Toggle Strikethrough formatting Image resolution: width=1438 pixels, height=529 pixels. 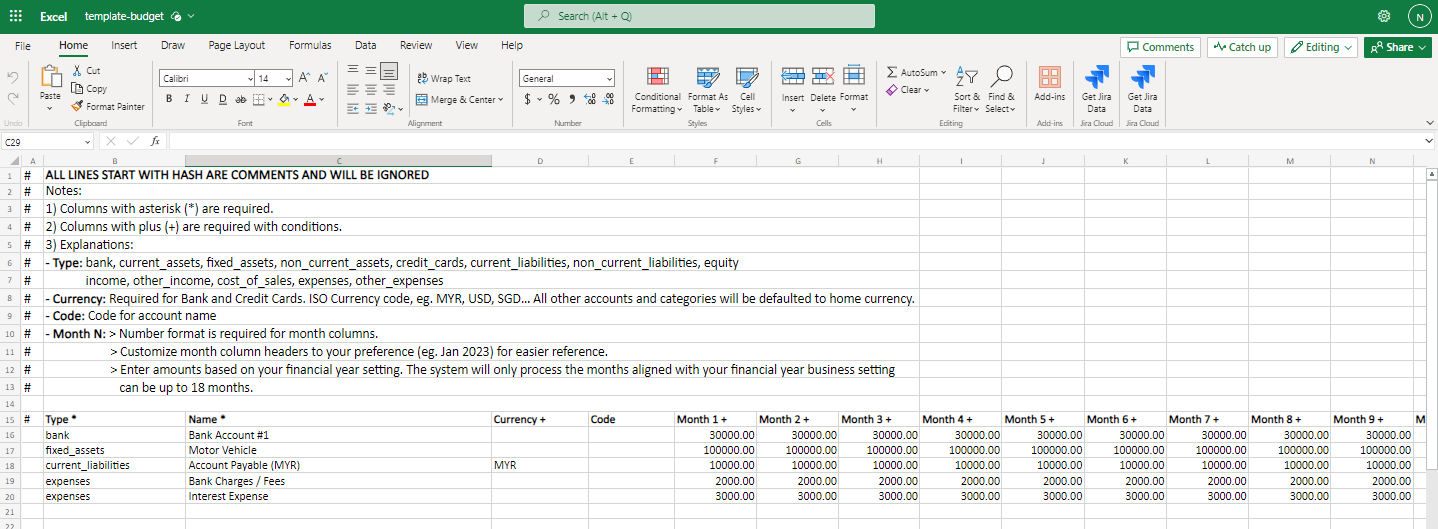[x=240, y=99]
